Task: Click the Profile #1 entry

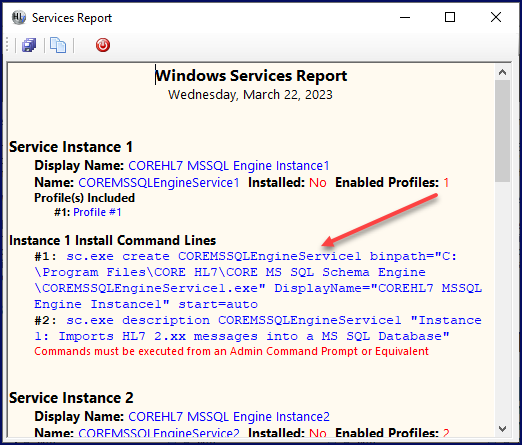Action: 97,212
